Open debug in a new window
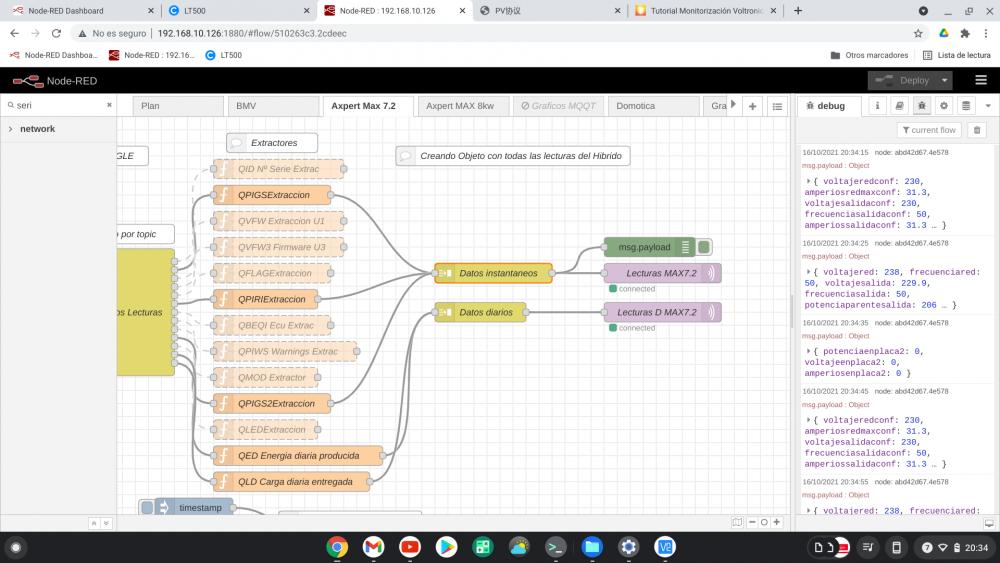 click(989, 523)
